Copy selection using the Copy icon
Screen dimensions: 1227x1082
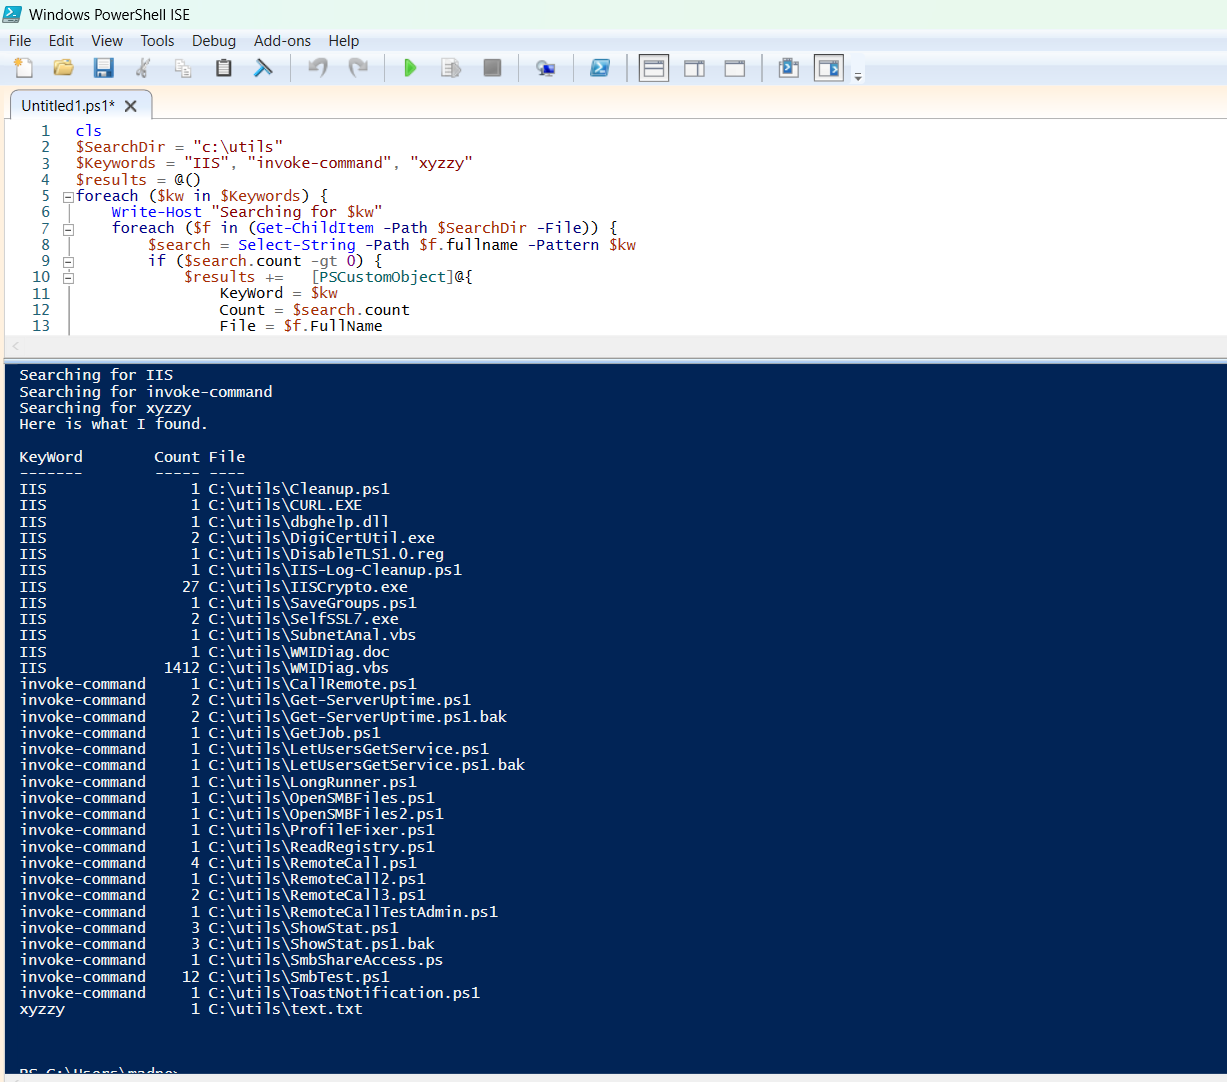click(x=183, y=68)
